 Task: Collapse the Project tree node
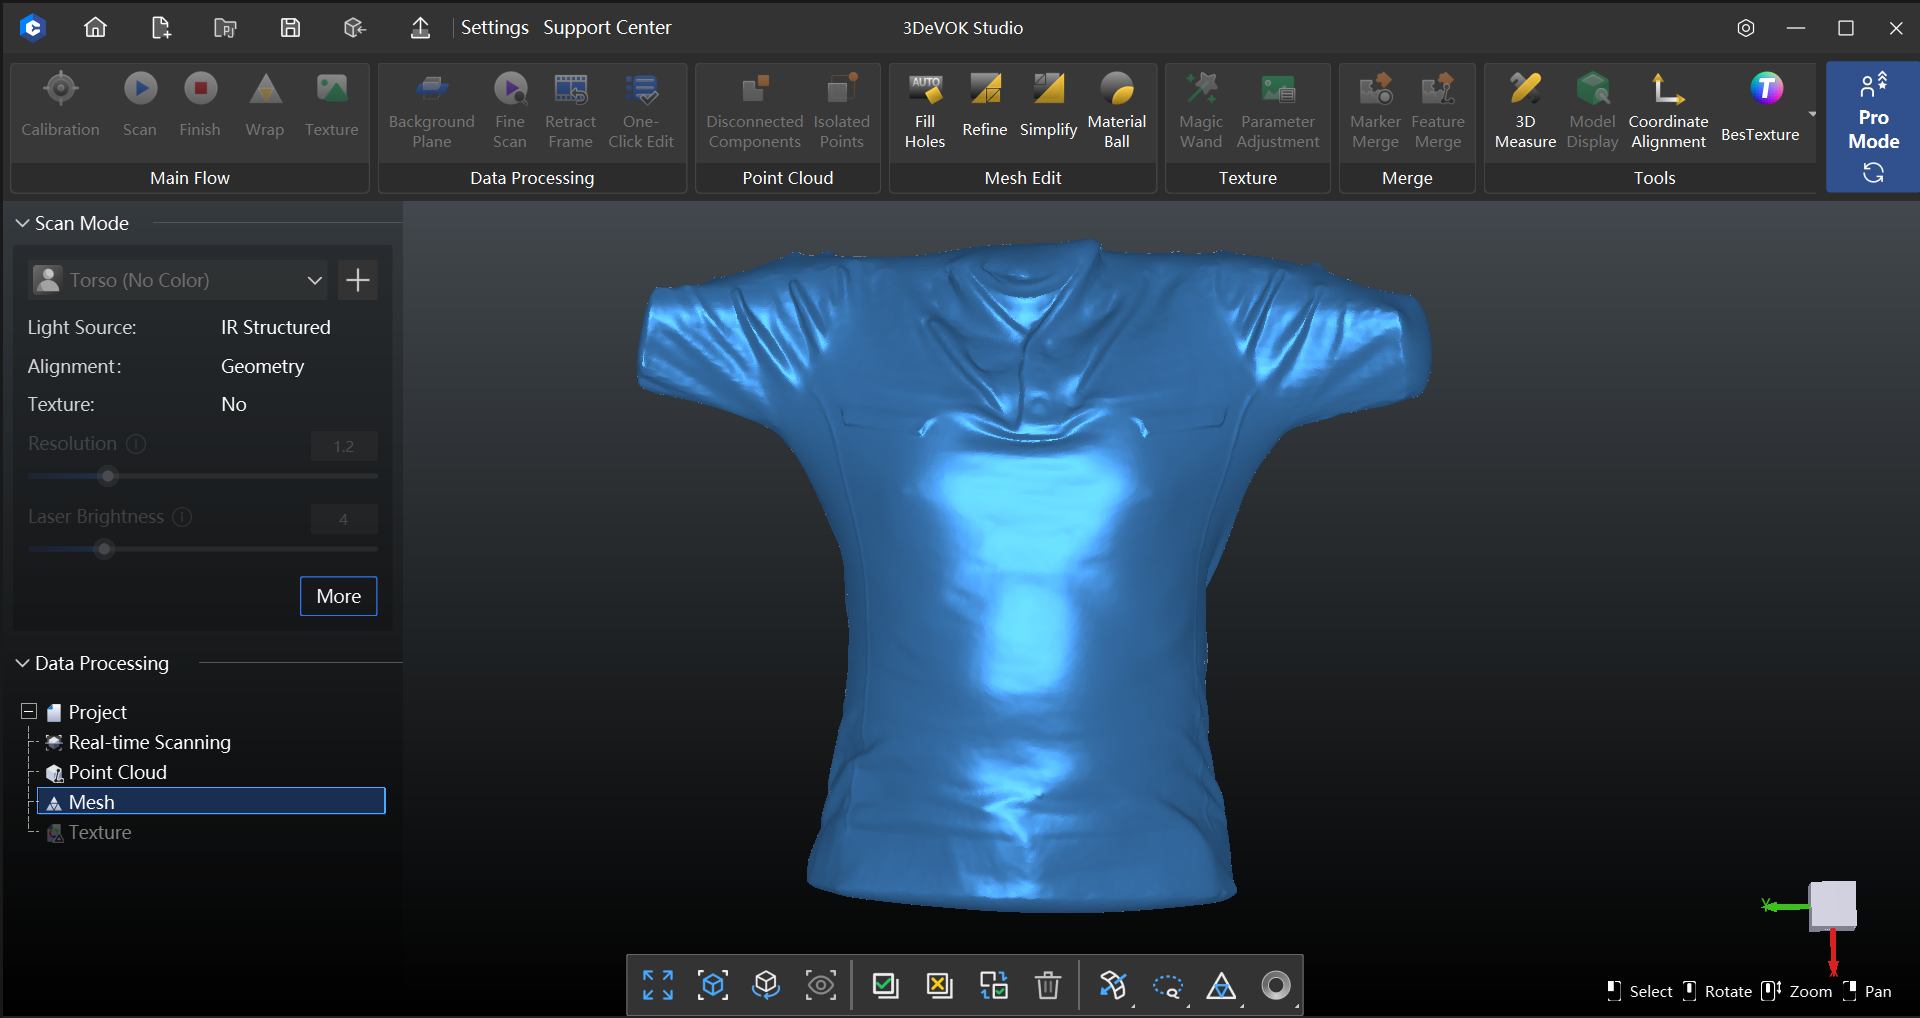tap(27, 711)
